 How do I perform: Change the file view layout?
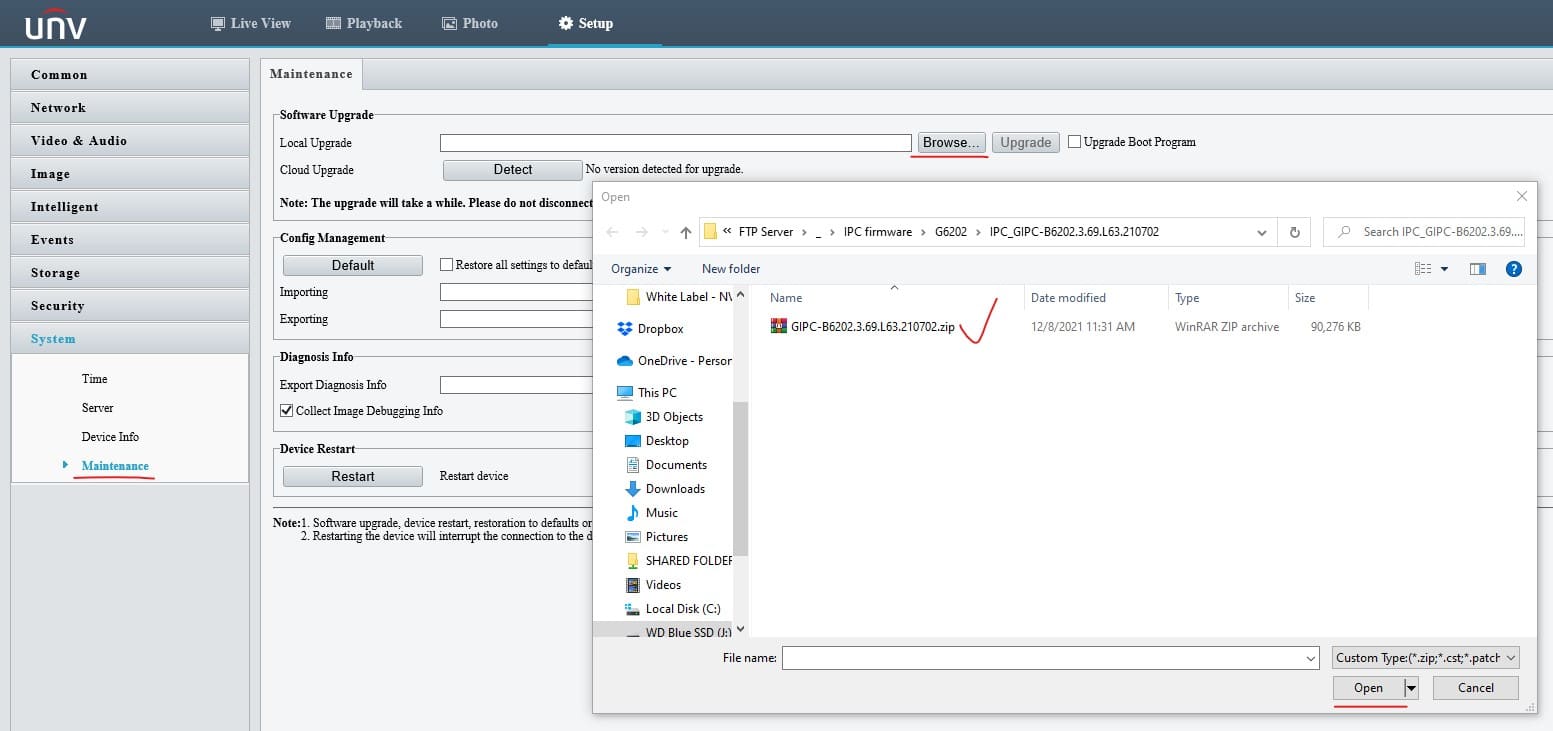(1423, 269)
